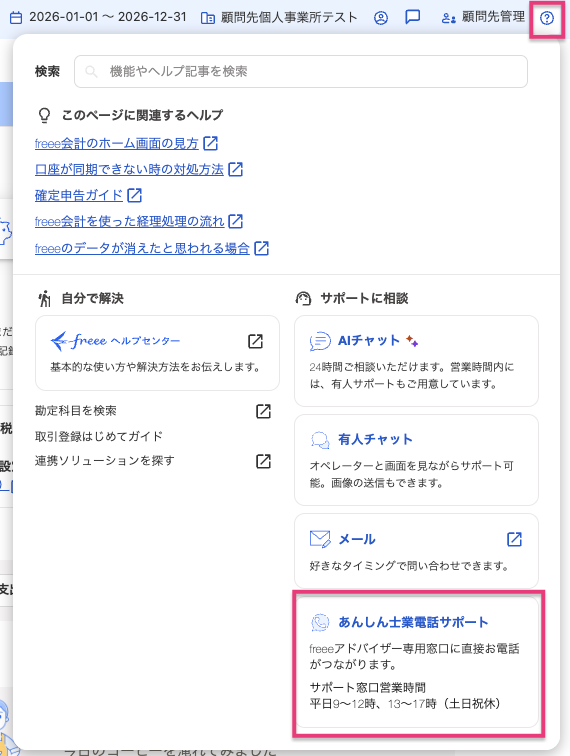Click the office building icon near 顧問先個人事業所テスト
This screenshot has width=570, height=756.
pos(208,18)
